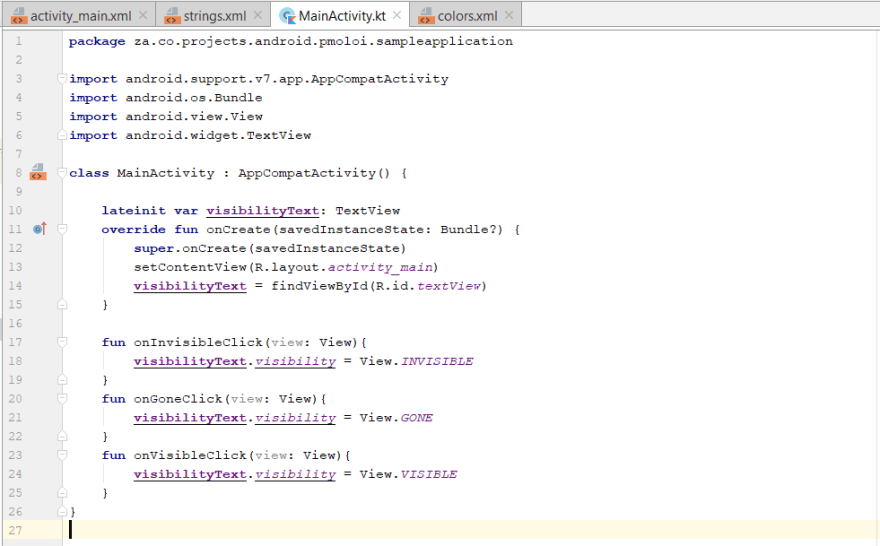Screen dimensions: 880x546
Task: Click the override gutter icon on line 11
Action: pyautogui.click(x=40, y=229)
